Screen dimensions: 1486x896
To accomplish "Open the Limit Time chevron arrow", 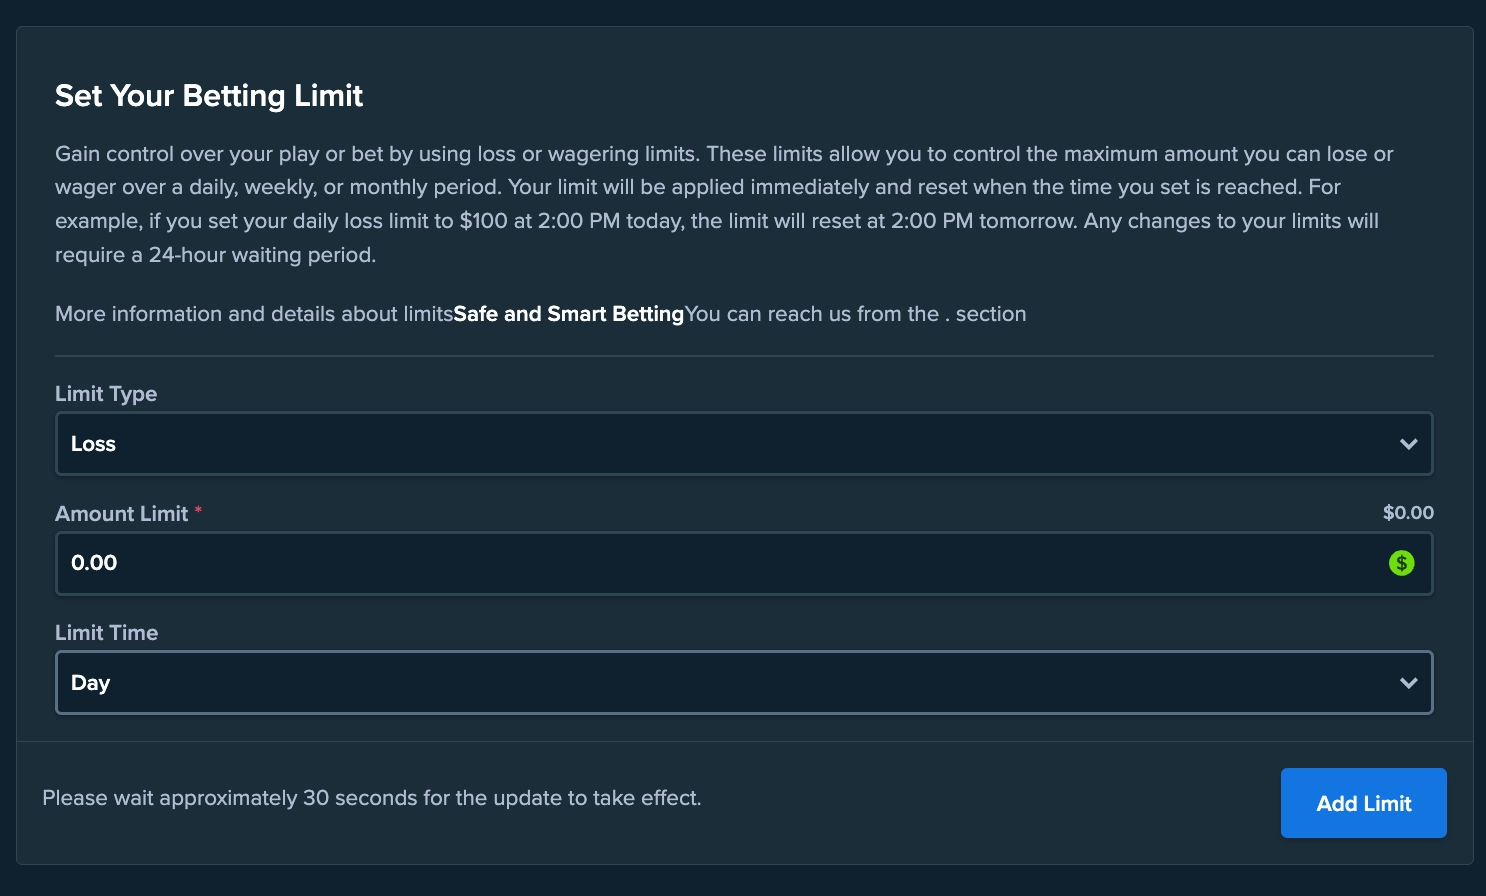I will coord(1409,683).
